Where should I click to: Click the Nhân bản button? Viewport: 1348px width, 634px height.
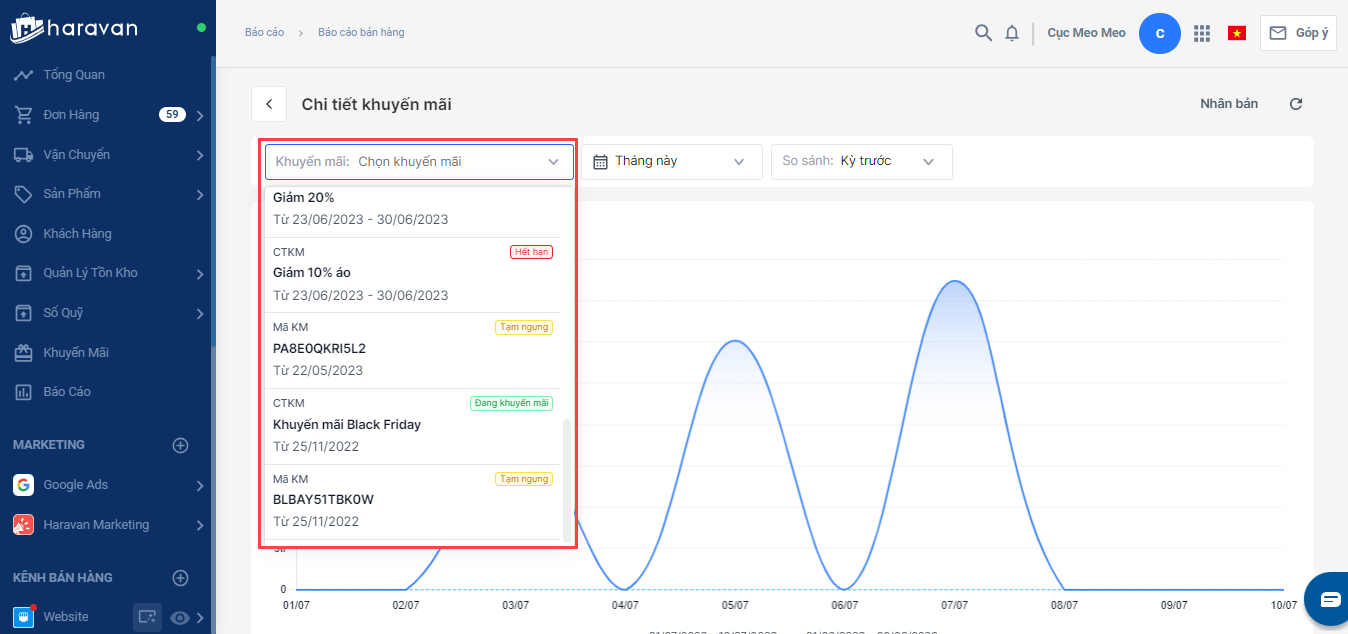click(x=1229, y=104)
